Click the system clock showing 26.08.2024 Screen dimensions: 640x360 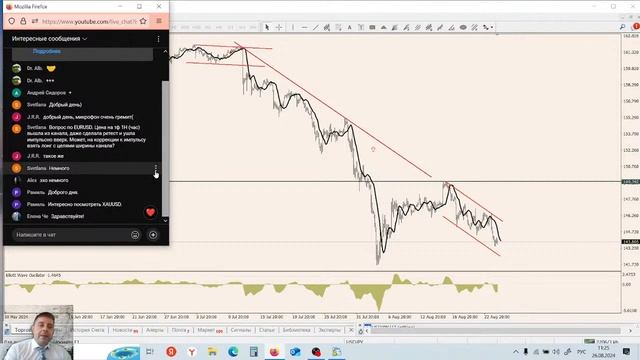(603, 351)
